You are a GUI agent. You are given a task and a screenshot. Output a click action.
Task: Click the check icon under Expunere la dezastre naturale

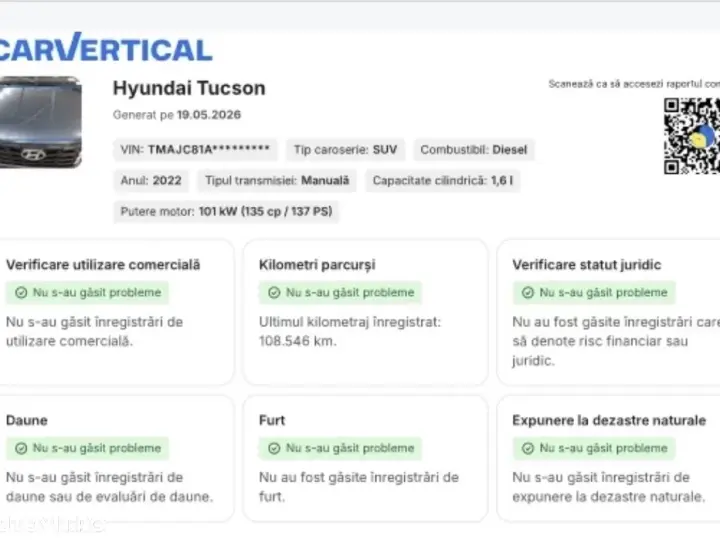click(x=528, y=448)
